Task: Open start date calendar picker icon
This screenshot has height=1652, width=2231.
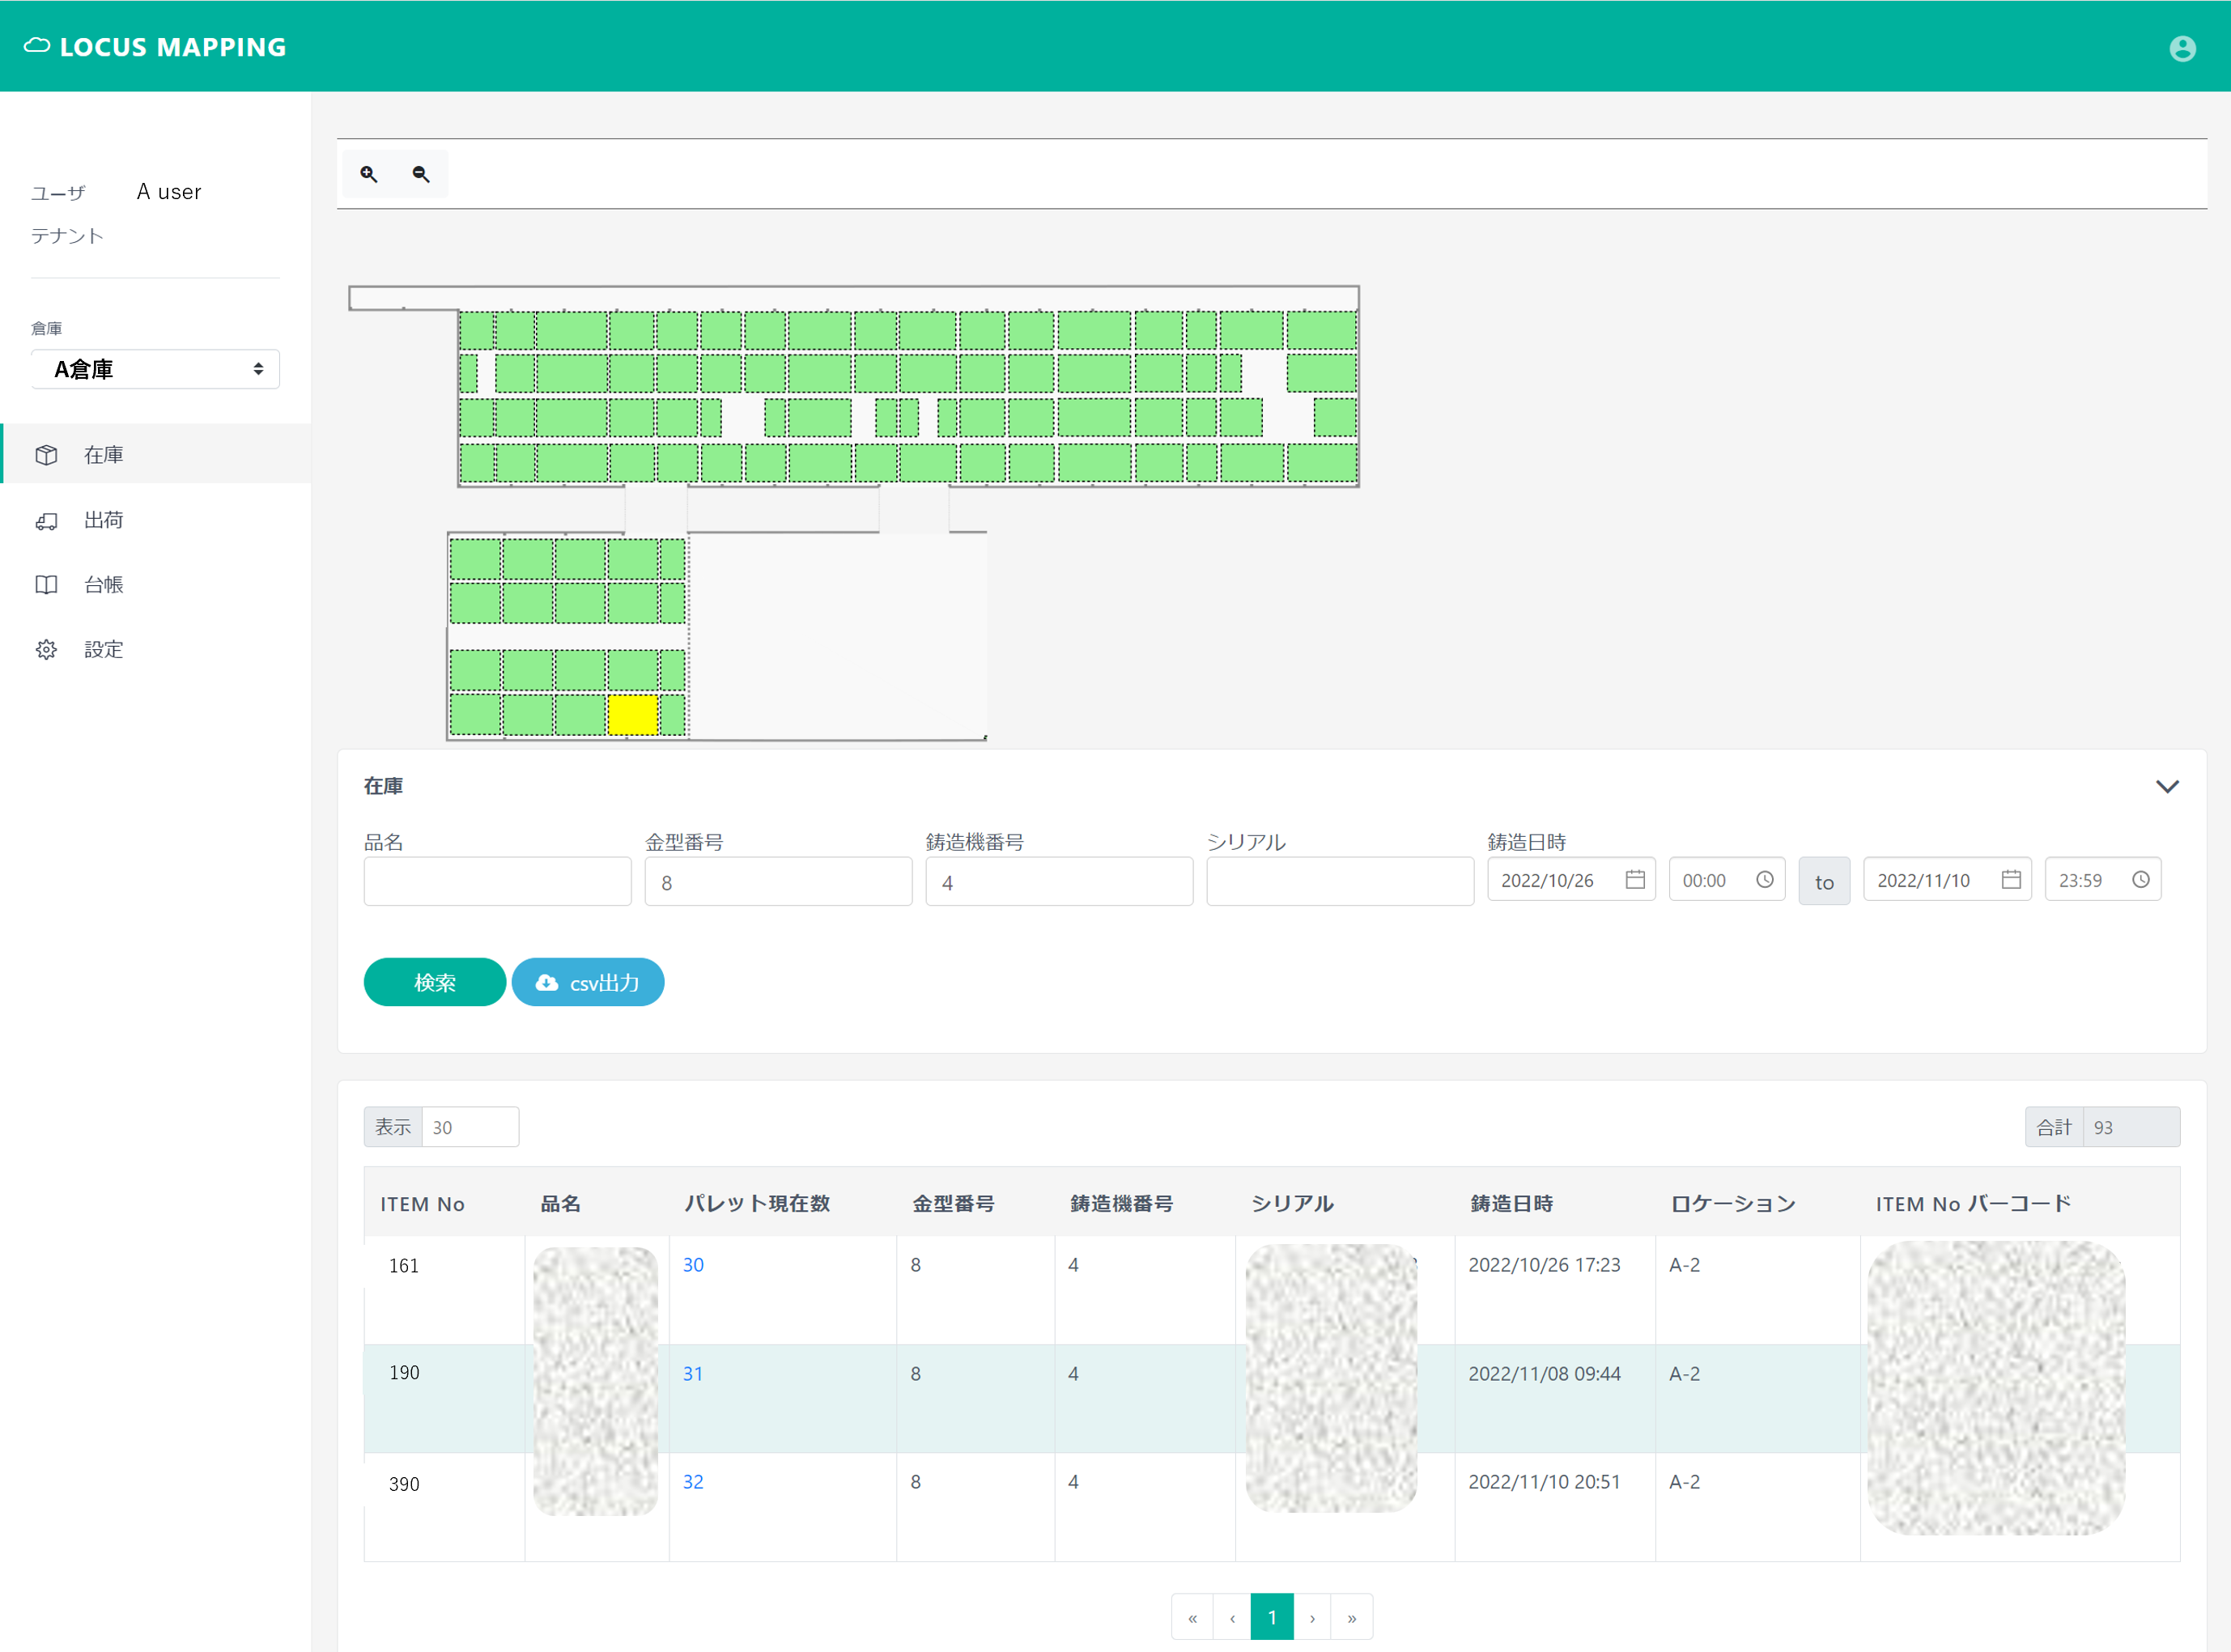Action: coord(1635,879)
